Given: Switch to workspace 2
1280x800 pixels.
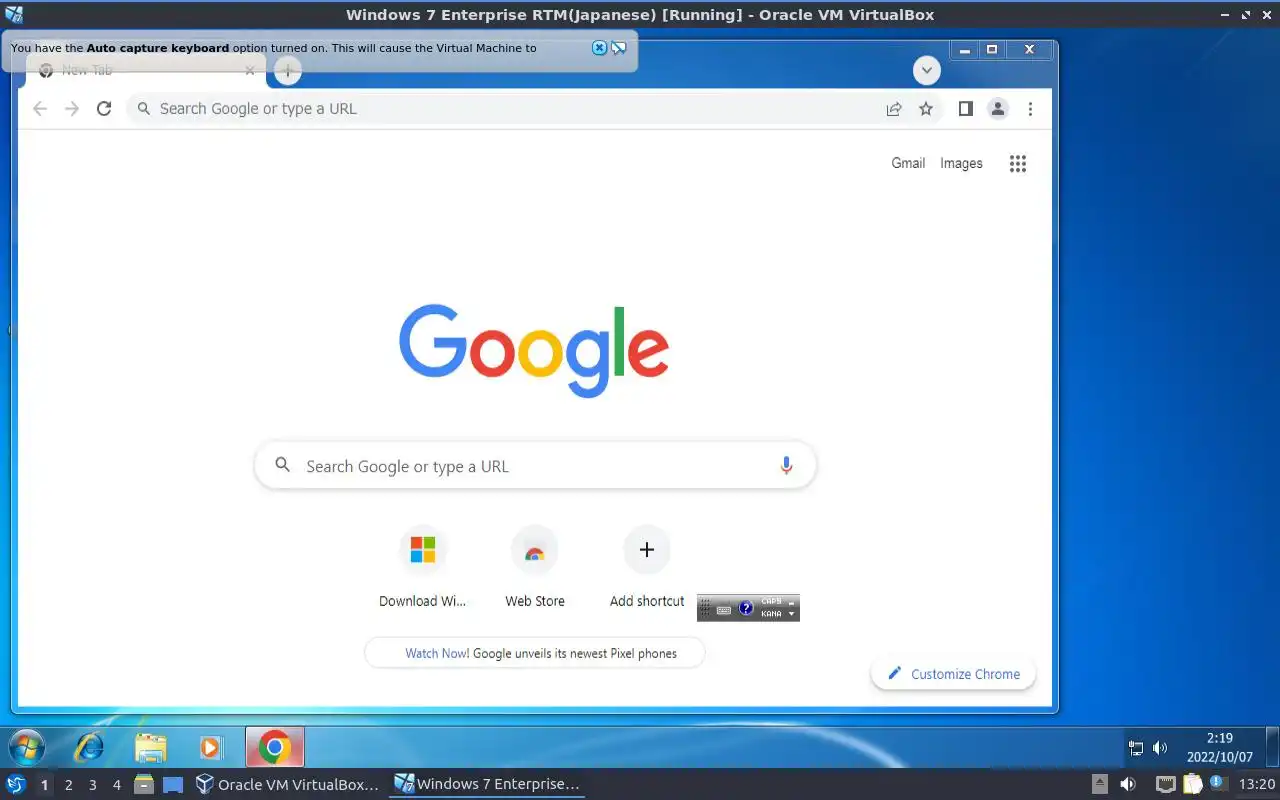Looking at the screenshot, I should click(68, 785).
